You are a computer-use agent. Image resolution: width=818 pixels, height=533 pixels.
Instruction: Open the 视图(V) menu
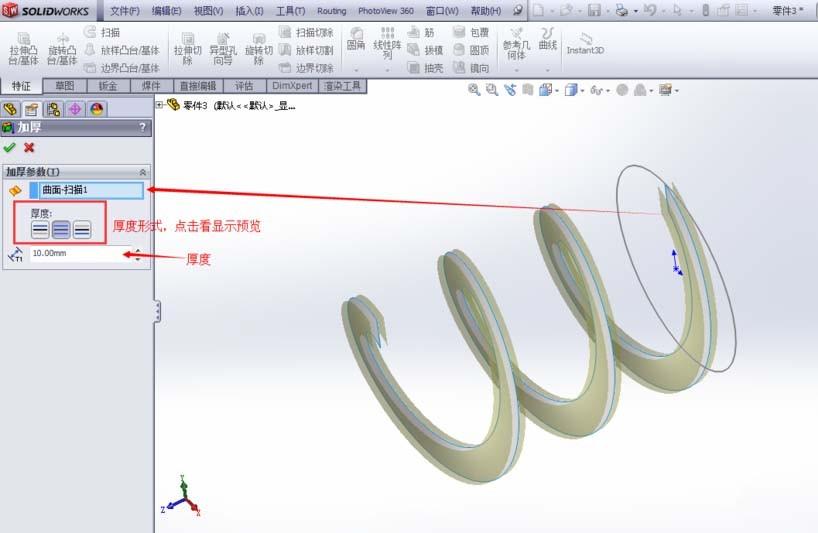click(x=208, y=10)
